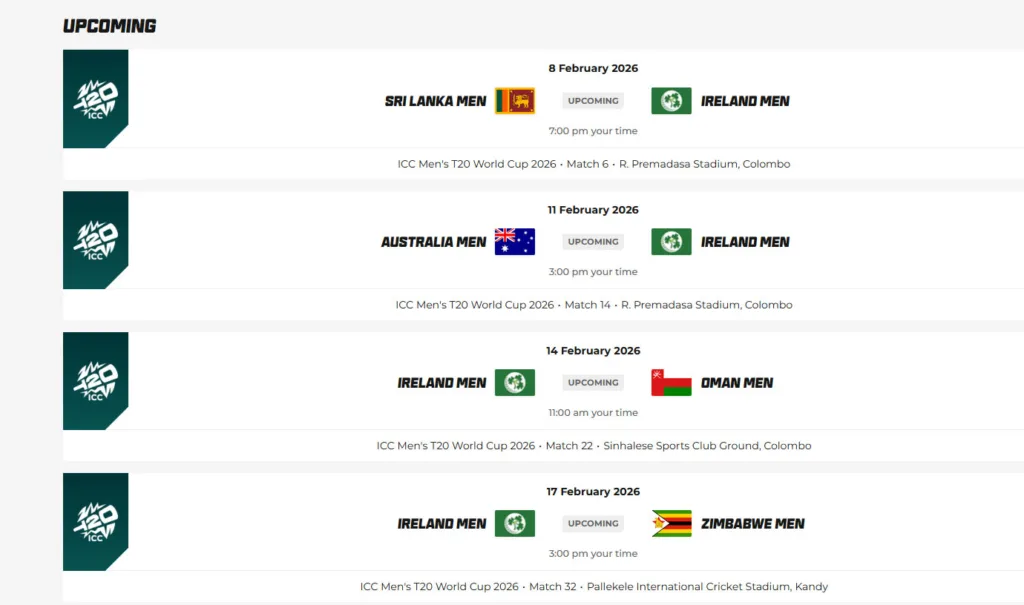1024x605 pixels.
Task: Click Ireland flag in the Oman match
Action: [515, 383]
